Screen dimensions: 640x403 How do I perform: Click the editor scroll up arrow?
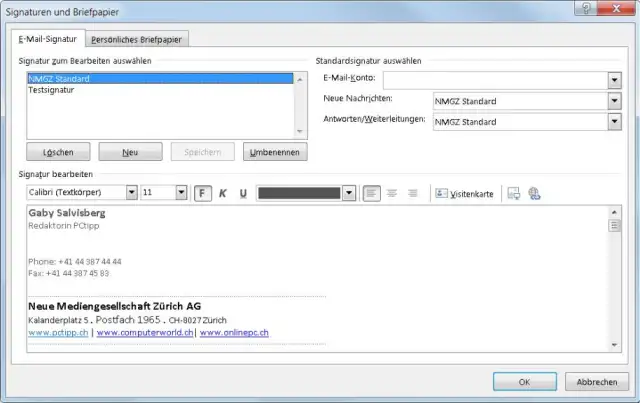click(614, 212)
